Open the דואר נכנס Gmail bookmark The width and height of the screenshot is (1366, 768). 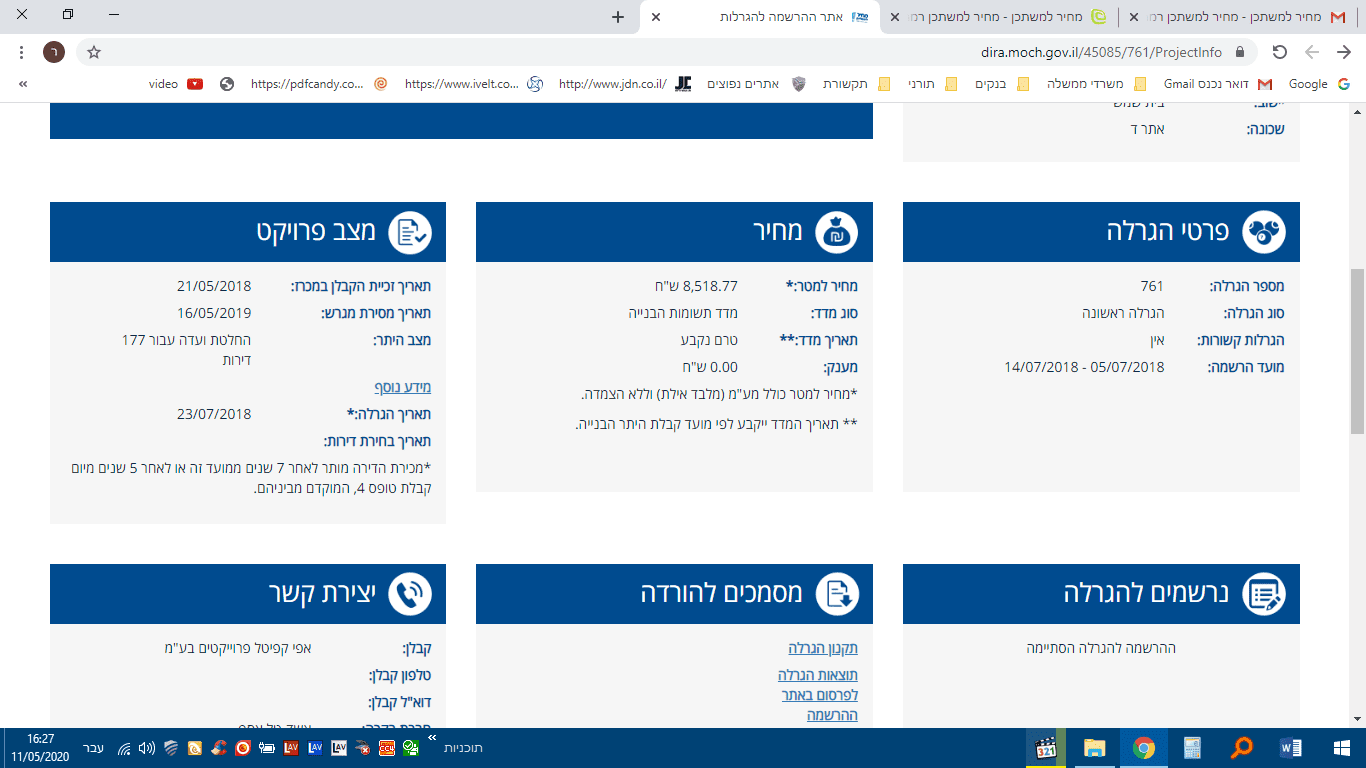[x=1218, y=84]
